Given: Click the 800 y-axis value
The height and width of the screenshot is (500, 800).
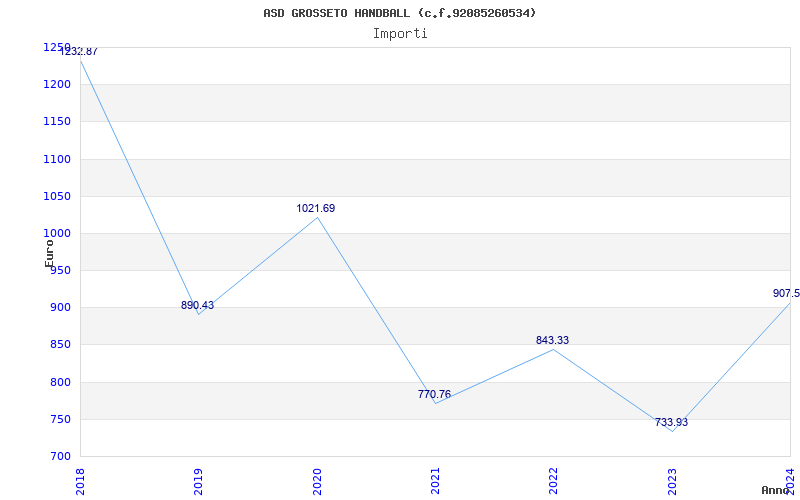Looking at the screenshot, I should point(60,382).
